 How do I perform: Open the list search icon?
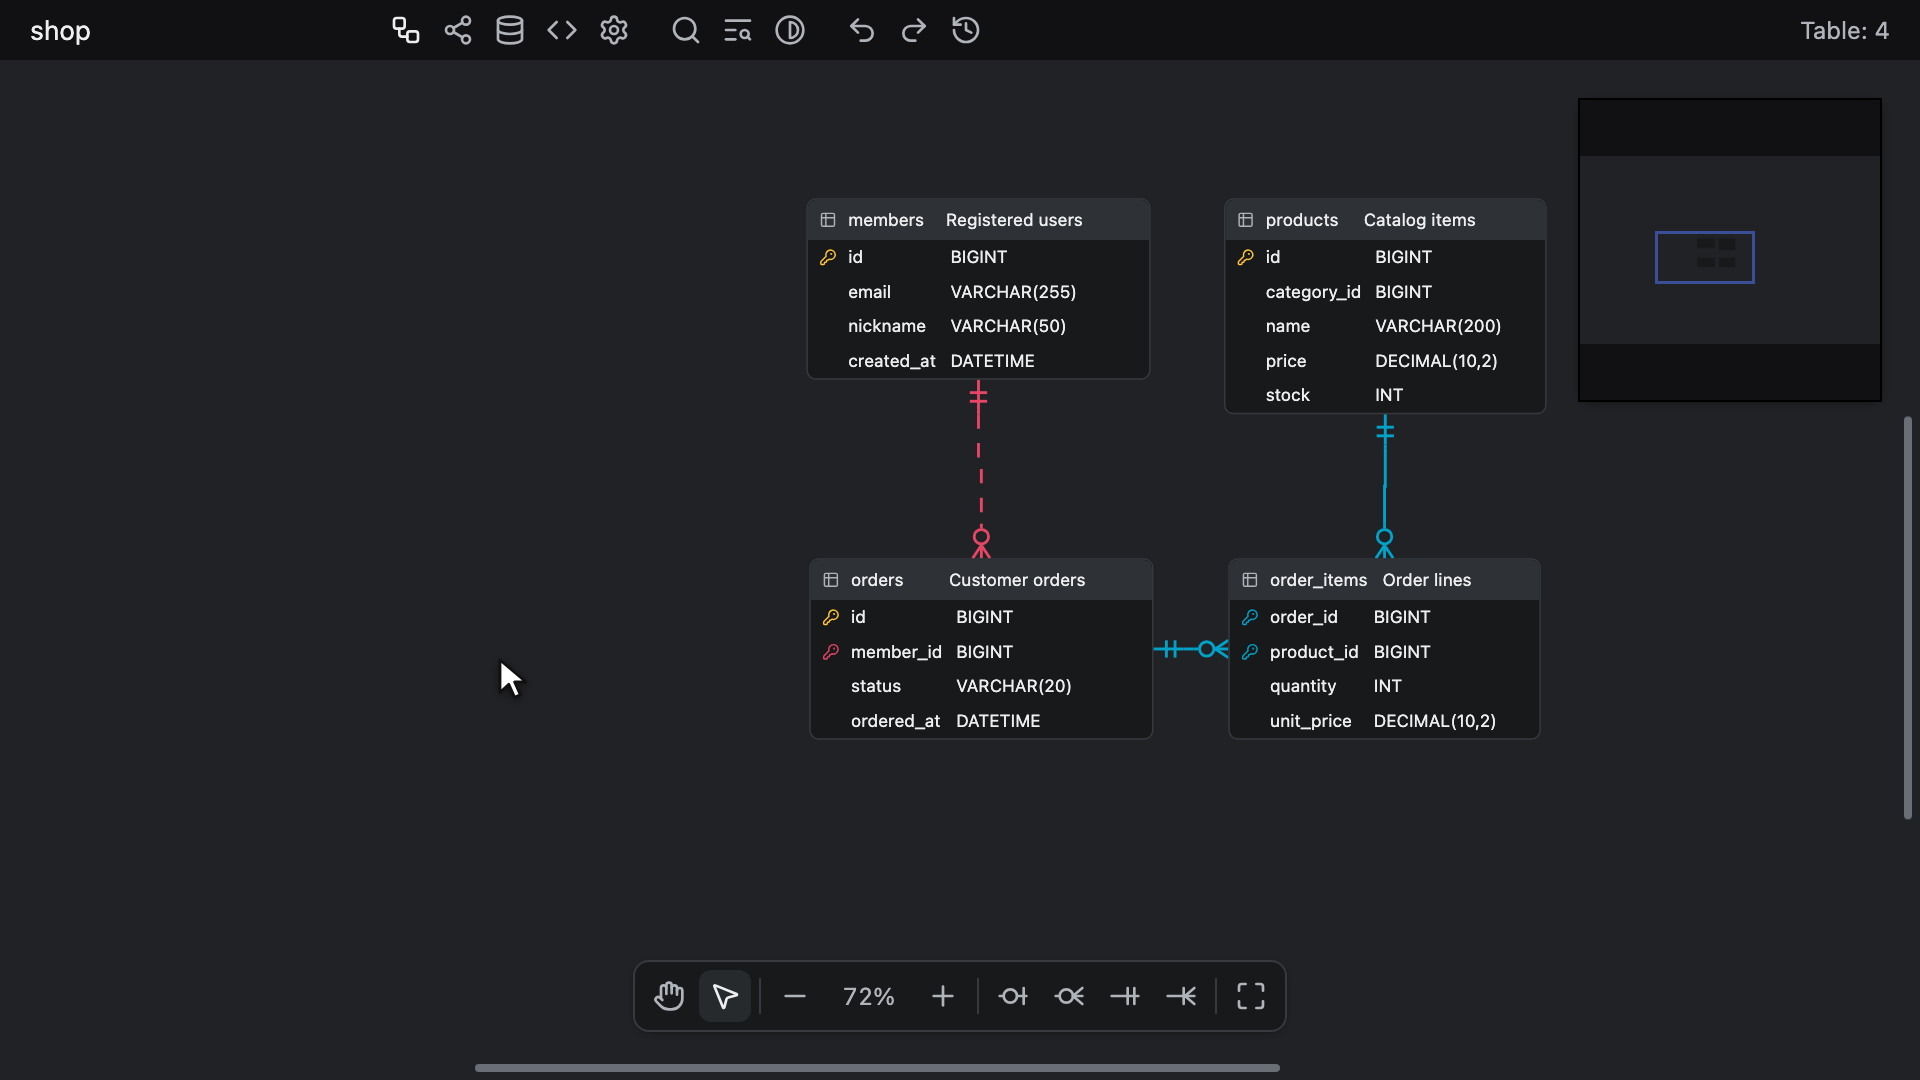(x=738, y=30)
